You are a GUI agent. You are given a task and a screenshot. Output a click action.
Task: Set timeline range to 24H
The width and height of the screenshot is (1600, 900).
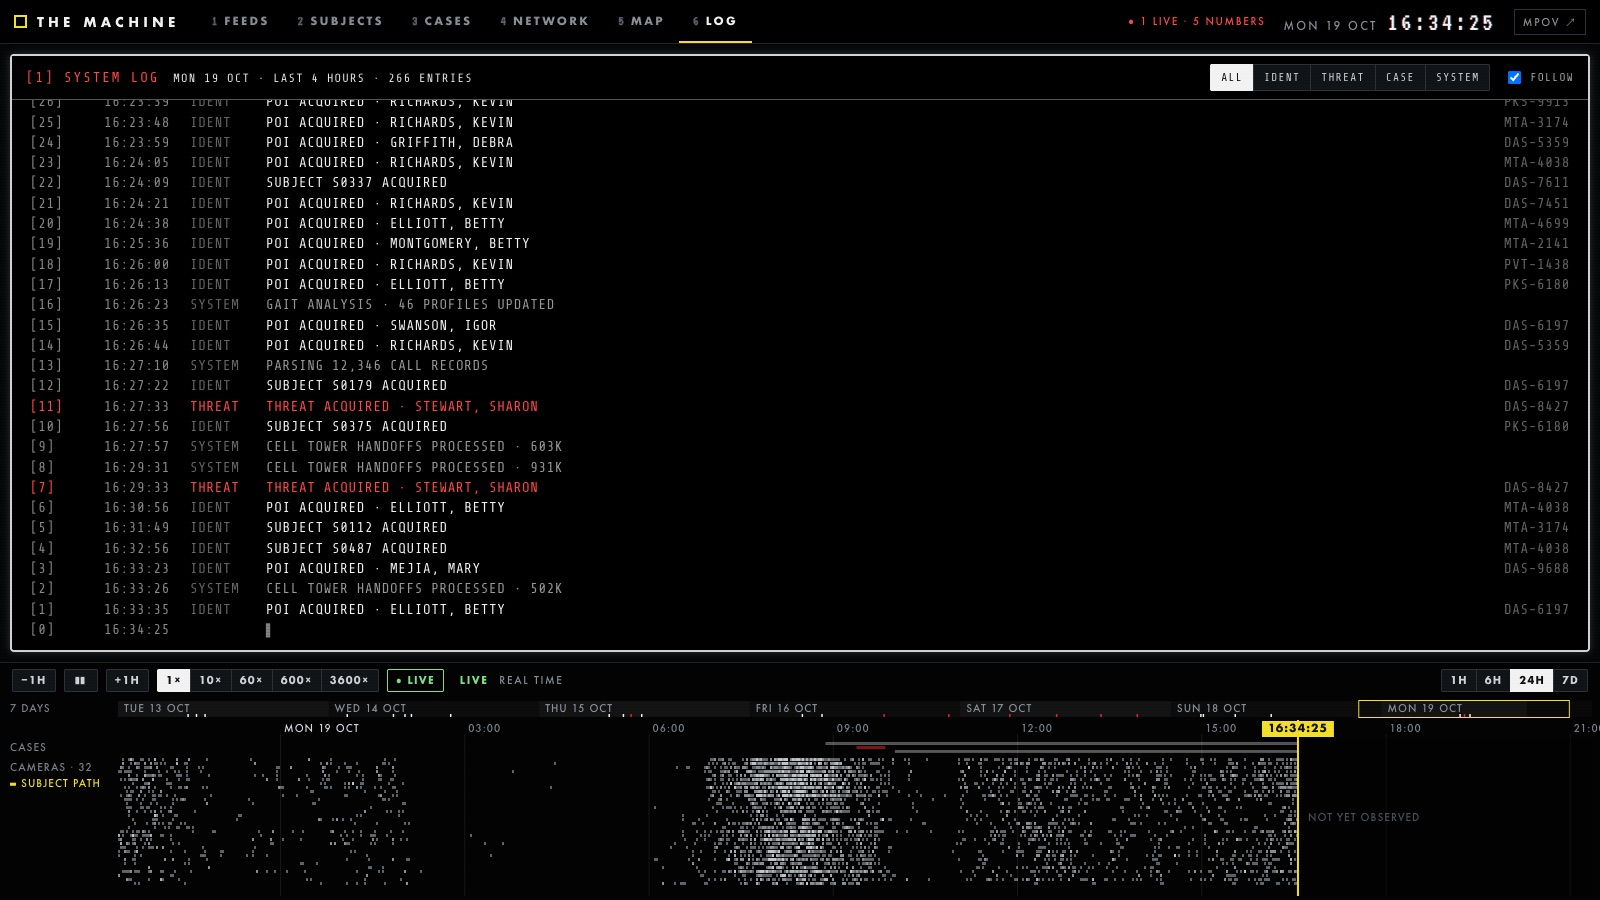tap(1531, 680)
